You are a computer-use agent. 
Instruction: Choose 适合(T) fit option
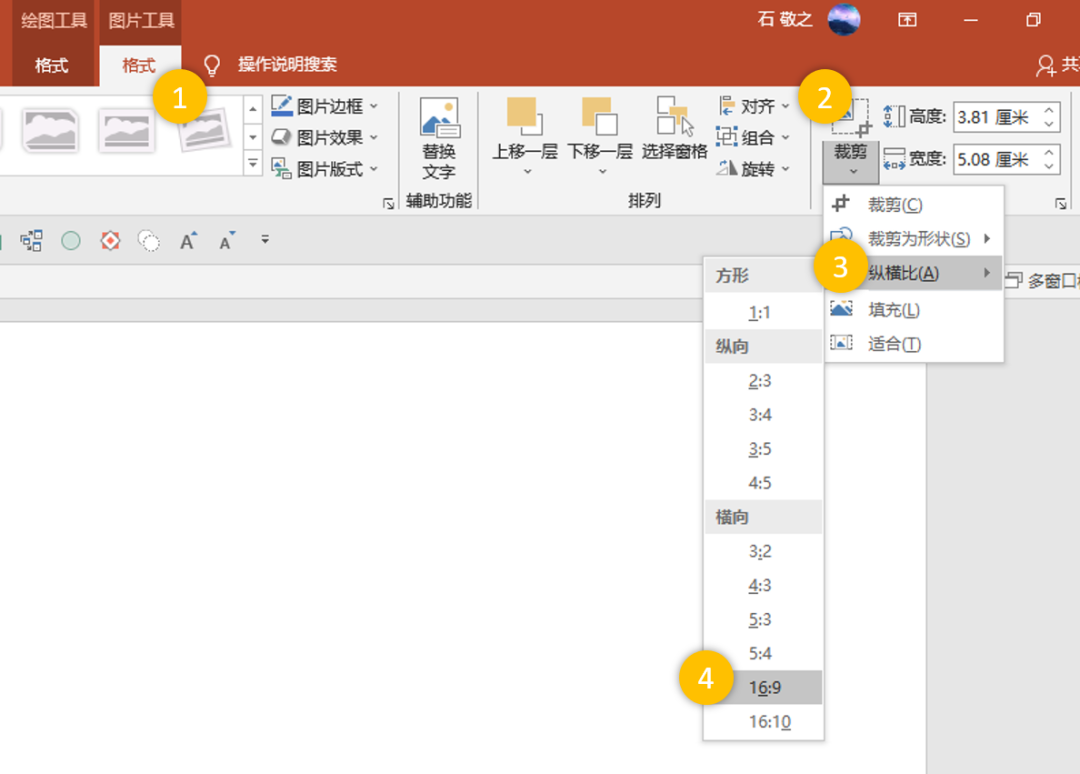(x=913, y=344)
